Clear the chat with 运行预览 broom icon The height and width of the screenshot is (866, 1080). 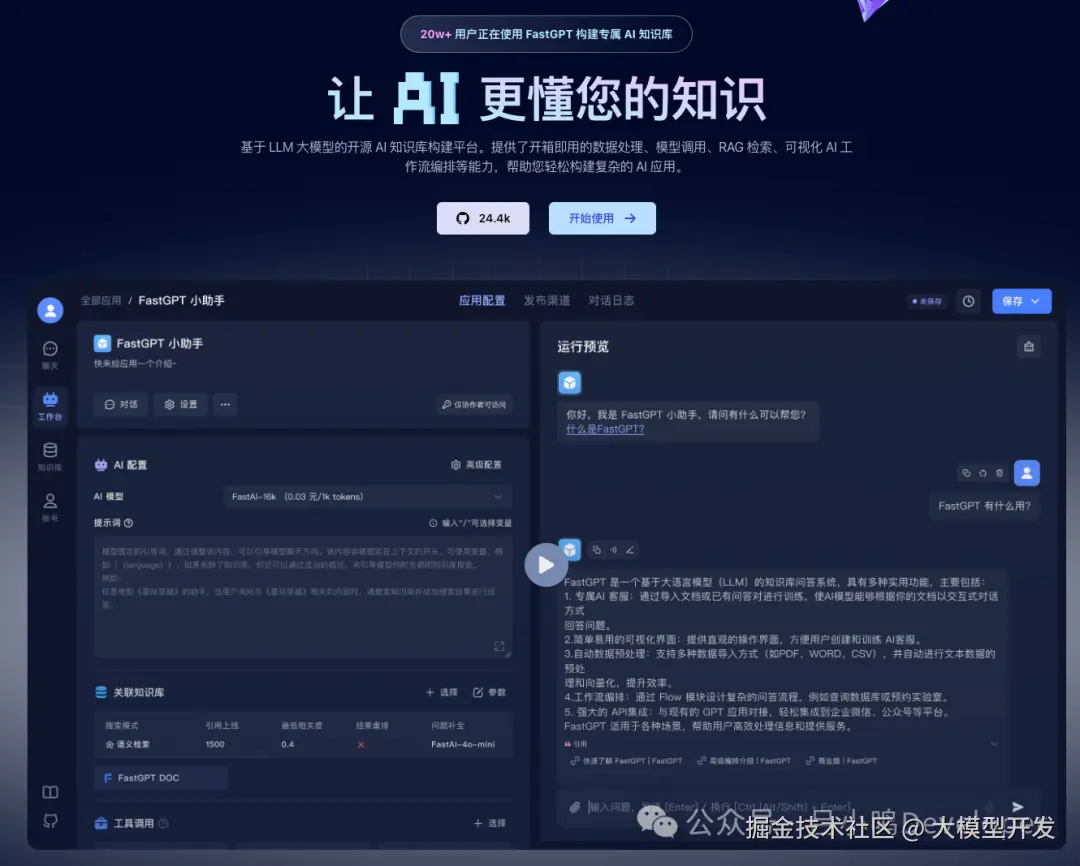pyautogui.click(x=1029, y=347)
